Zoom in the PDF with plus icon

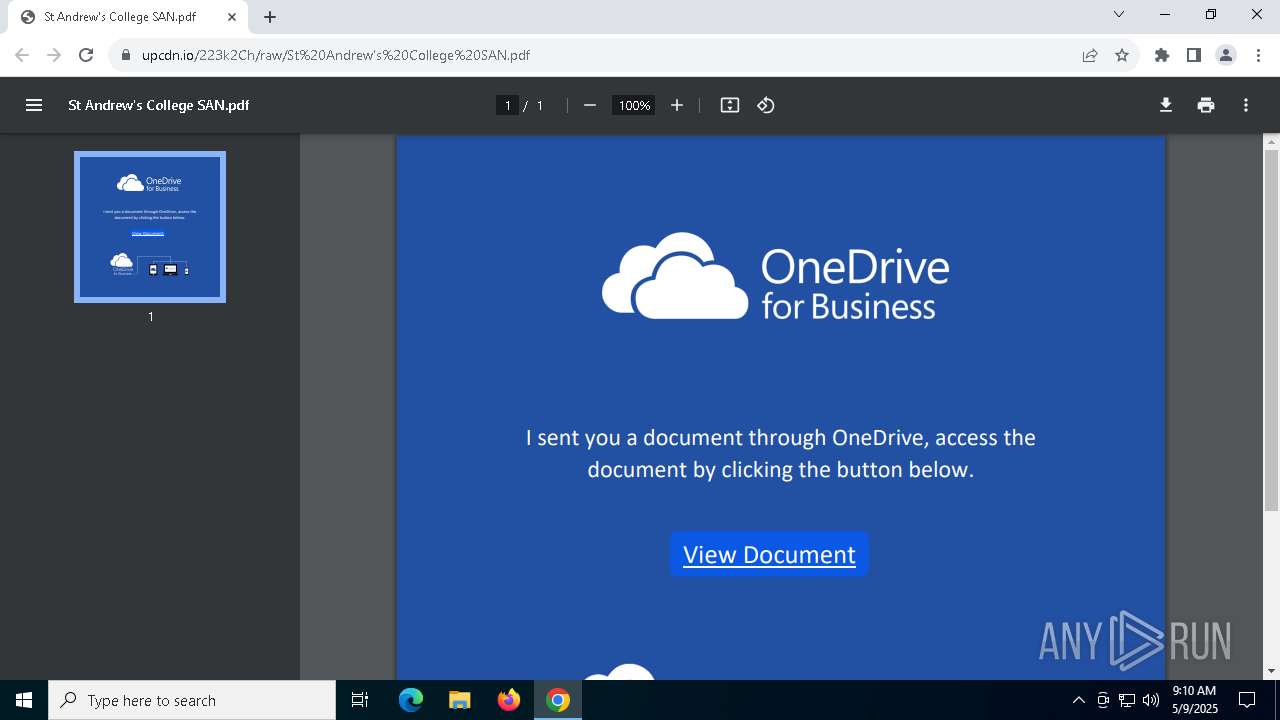coord(677,105)
